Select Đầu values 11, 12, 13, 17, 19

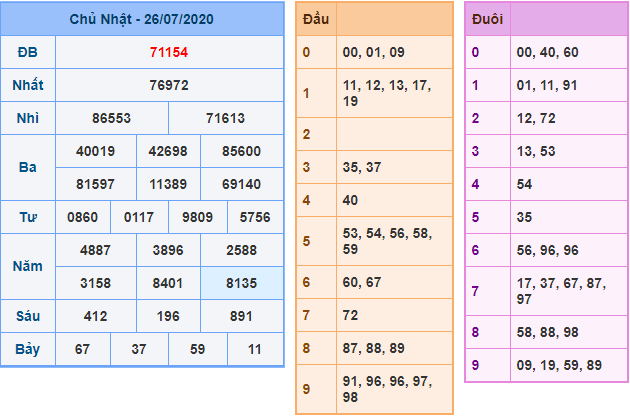pyautogui.click(x=387, y=93)
